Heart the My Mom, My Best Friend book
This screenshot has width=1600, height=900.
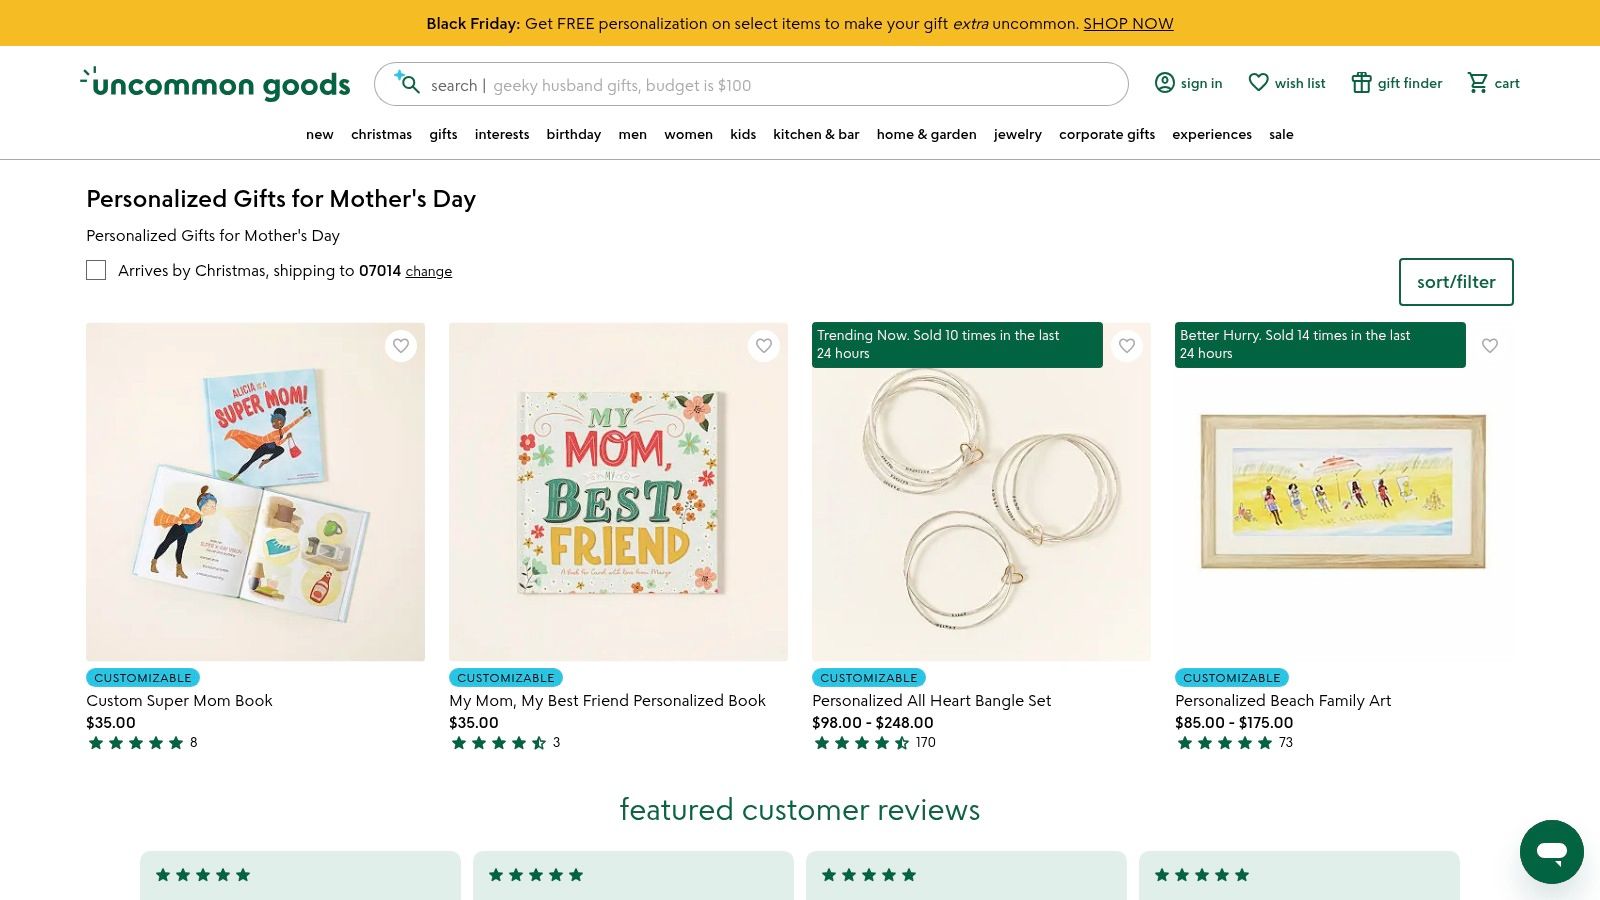[764, 346]
